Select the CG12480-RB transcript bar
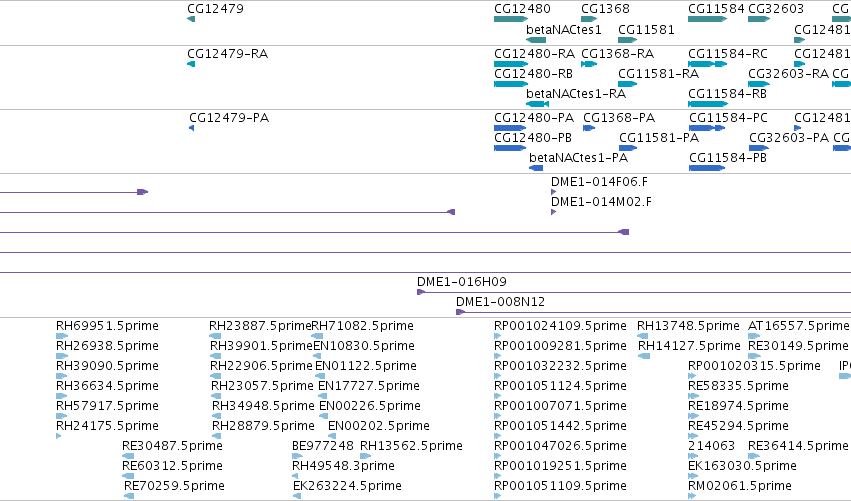This screenshot has width=851, height=501. [511, 84]
